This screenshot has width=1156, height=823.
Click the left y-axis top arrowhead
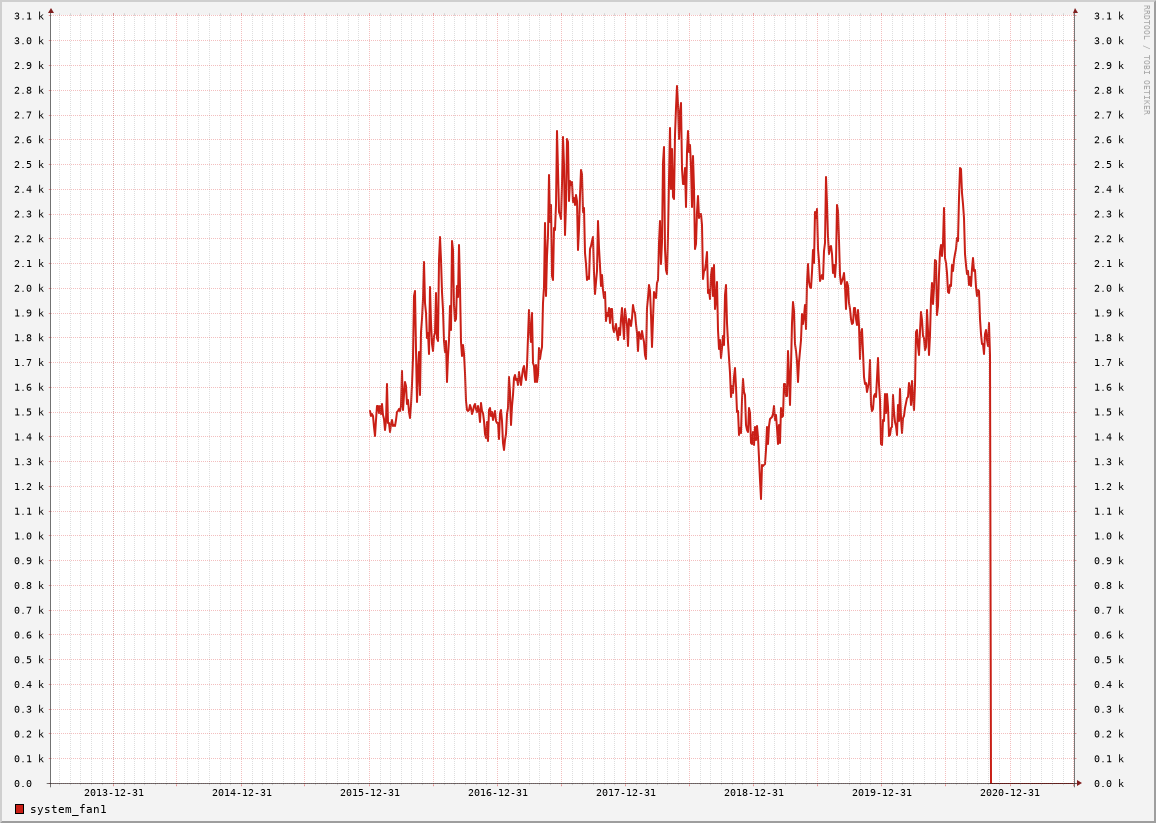pos(51,11)
